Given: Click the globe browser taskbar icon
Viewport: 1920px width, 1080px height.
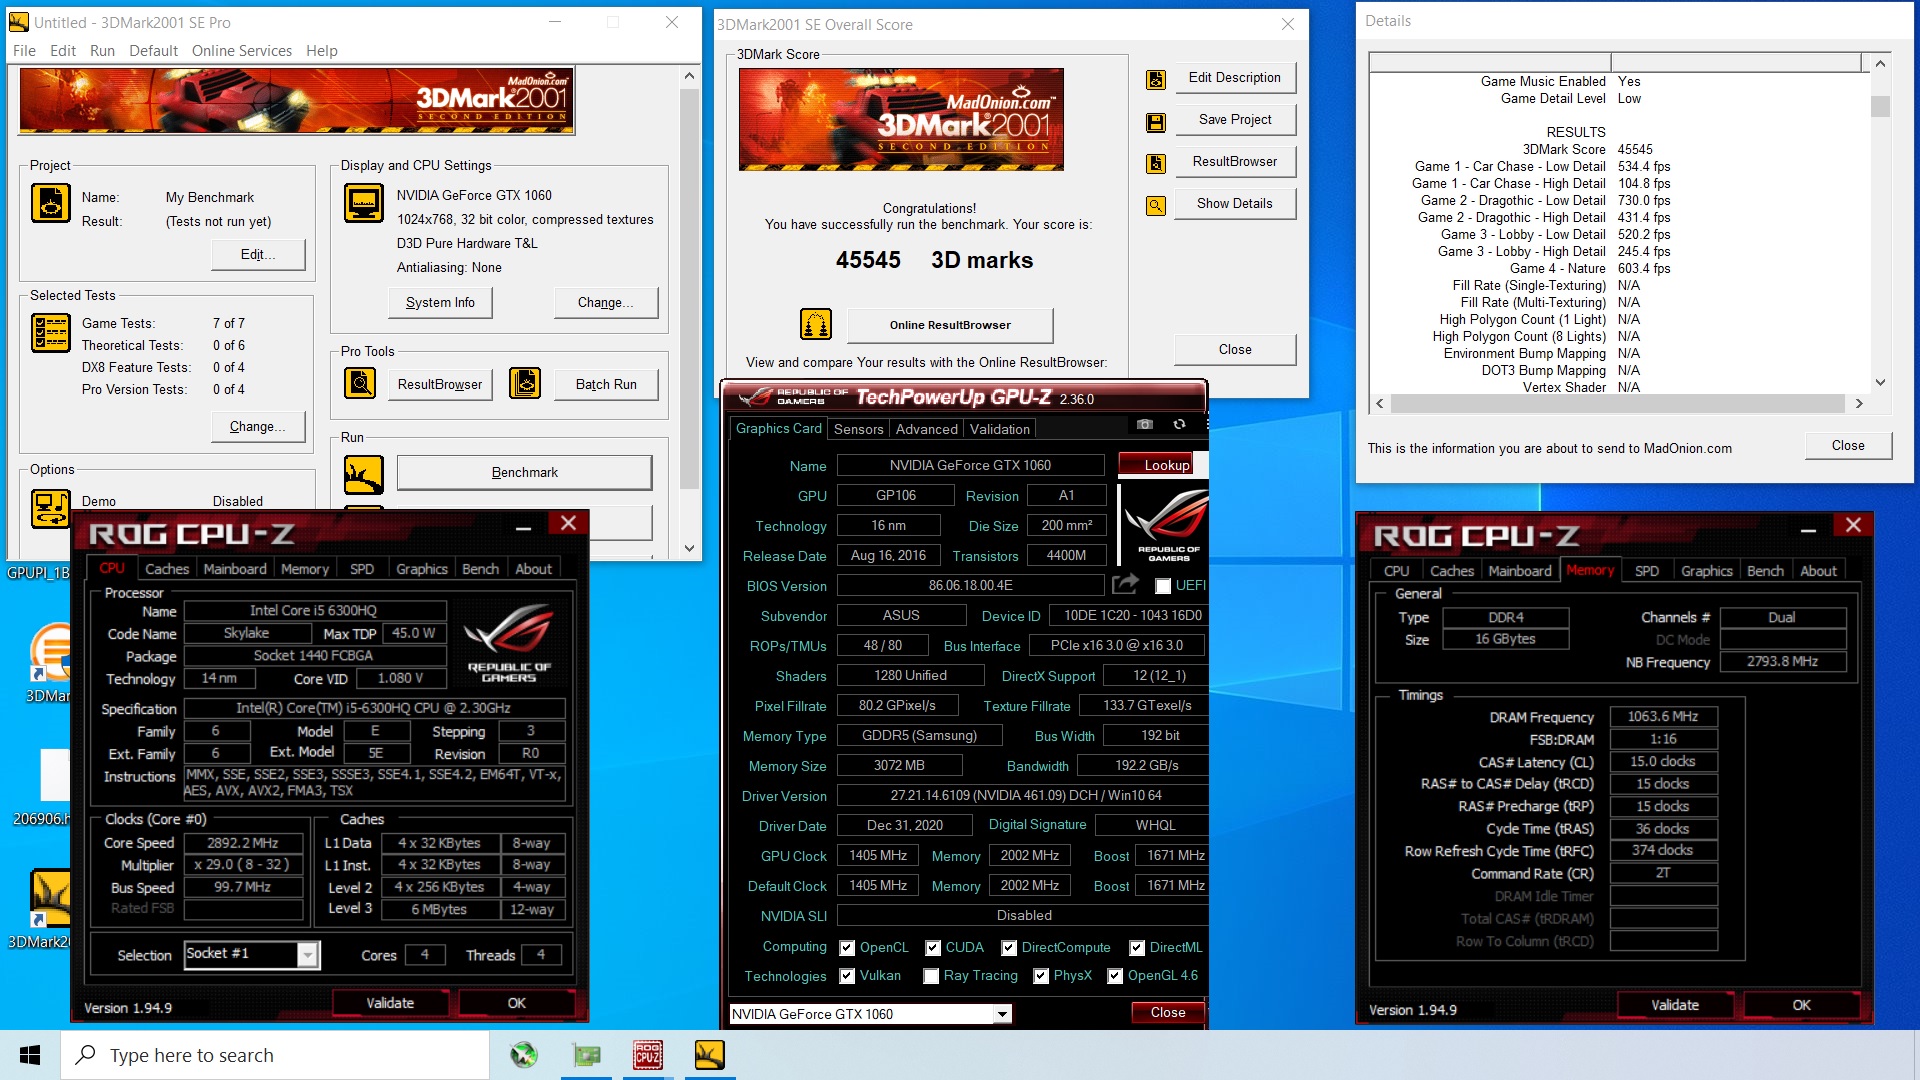Looking at the screenshot, I should (524, 1055).
